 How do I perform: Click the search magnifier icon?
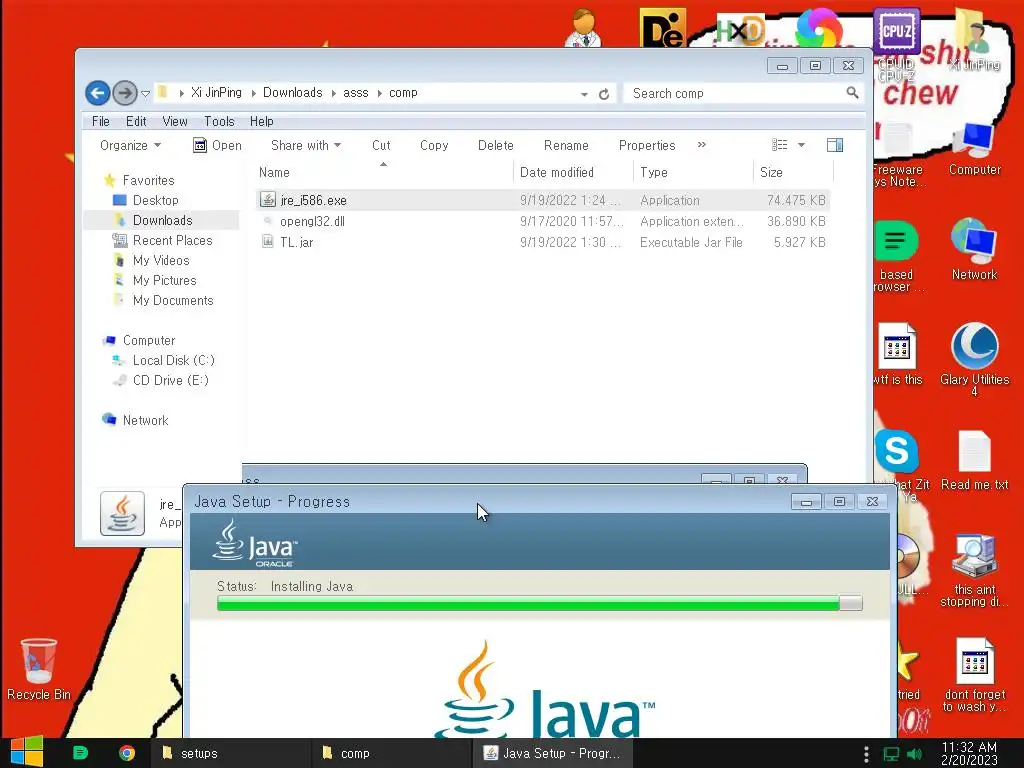tap(852, 93)
